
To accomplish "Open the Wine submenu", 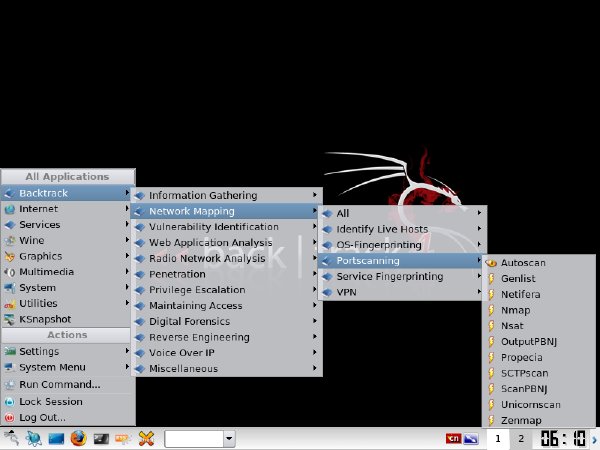I will 67,240.
